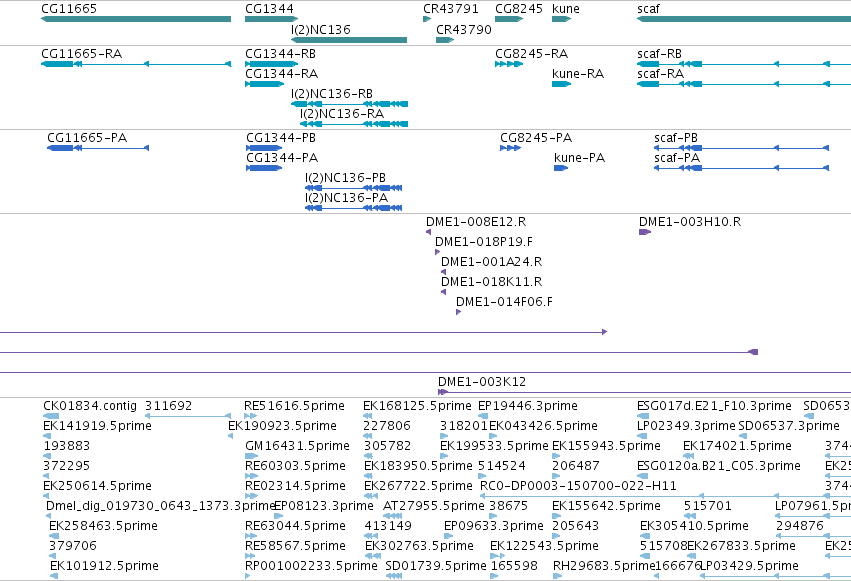Select the DME1-014F06.F feature label
Screen dimensions: 851x581
pyautogui.click(x=504, y=302)
